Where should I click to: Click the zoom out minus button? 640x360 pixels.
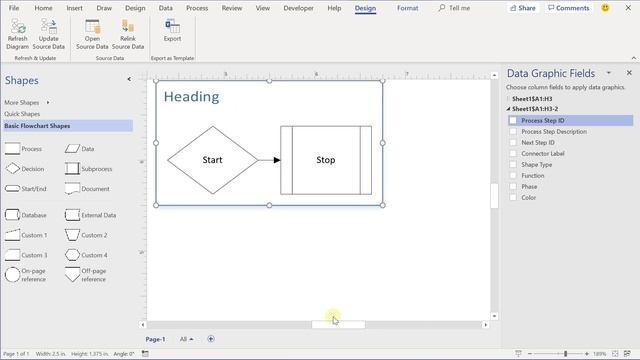click(x=530, y=354)
